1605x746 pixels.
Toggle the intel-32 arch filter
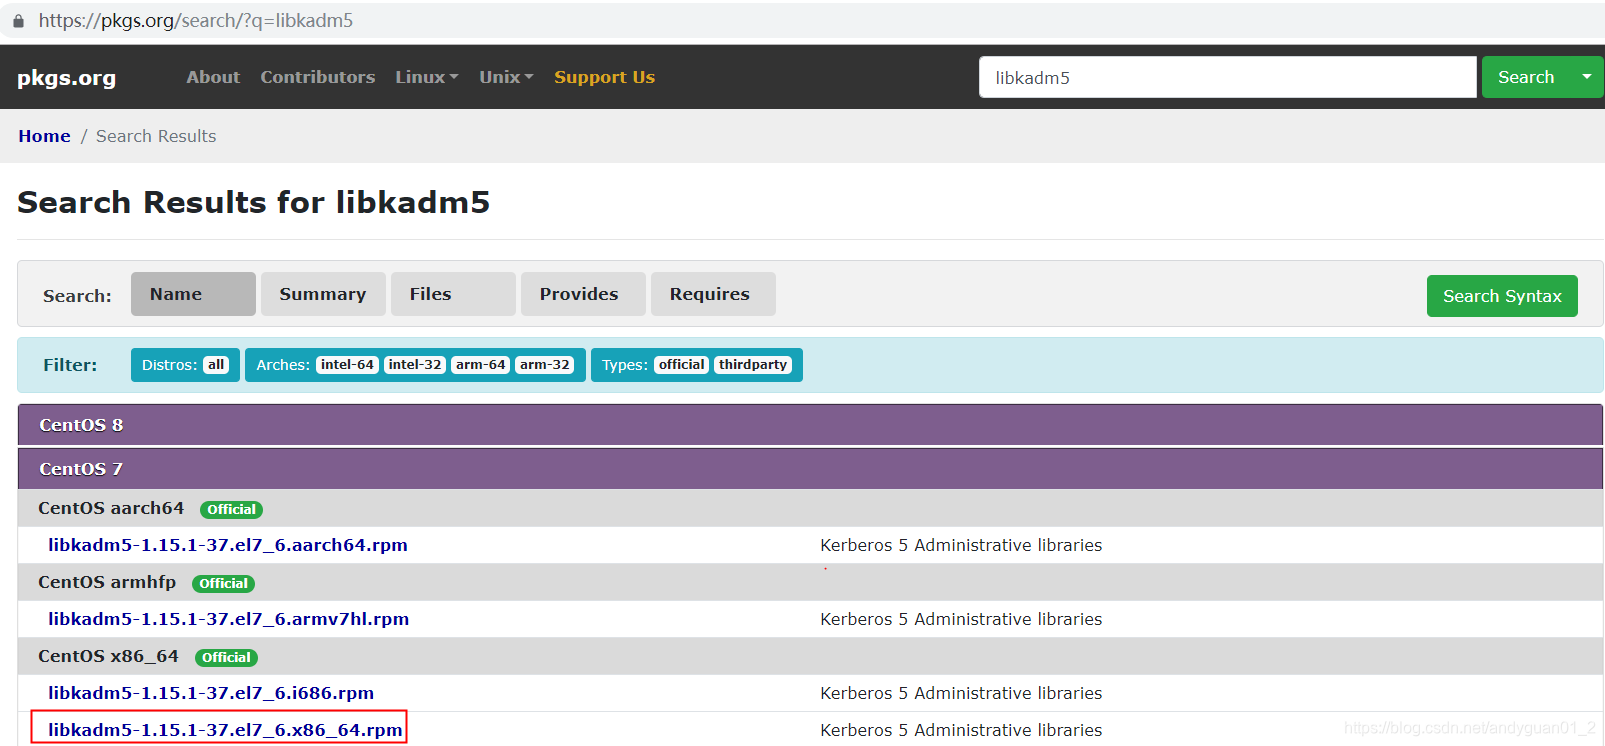click(x=415, y=365)
